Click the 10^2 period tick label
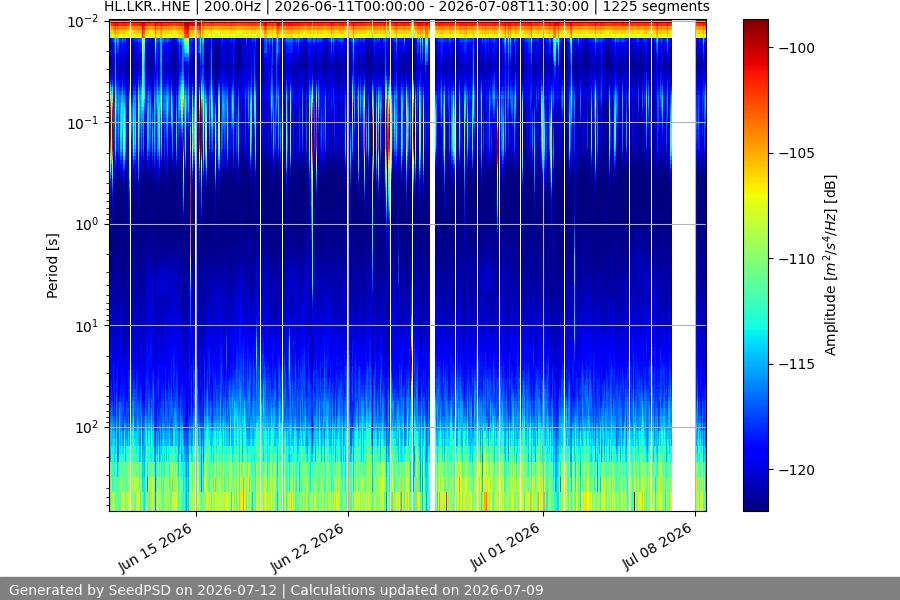This screenshot has width=900, height=600. click(x=87, y=427)
